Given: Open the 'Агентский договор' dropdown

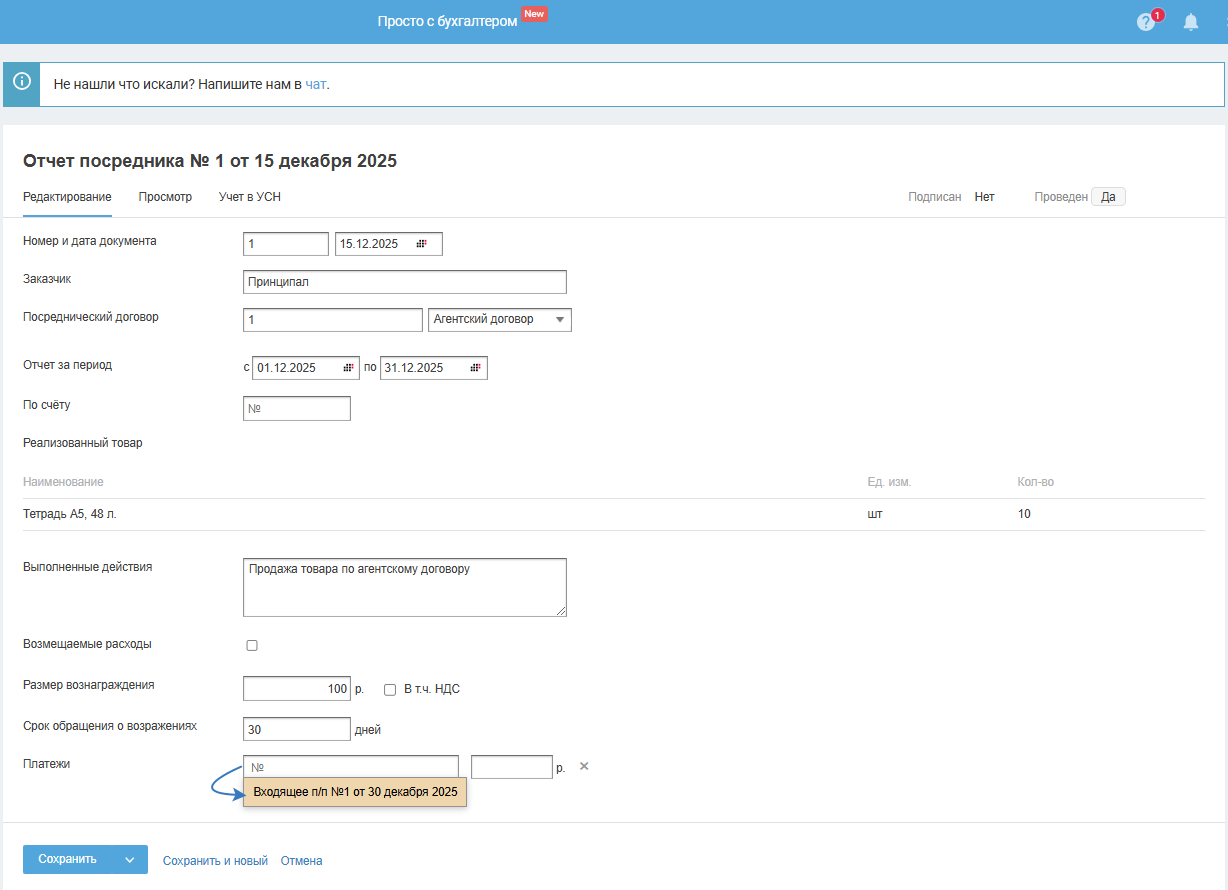Looking at the screenshot, I should 500,320.
